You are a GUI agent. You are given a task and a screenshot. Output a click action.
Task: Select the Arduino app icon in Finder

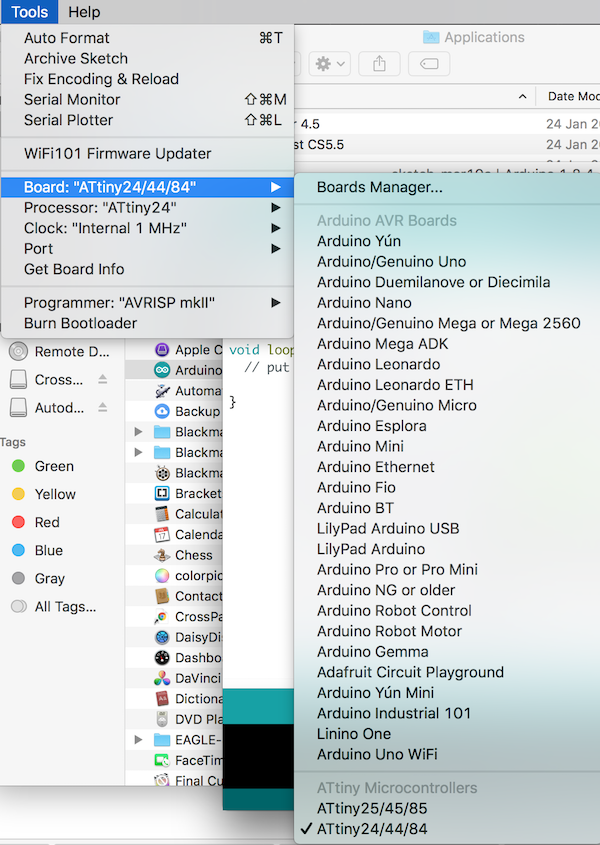pyautogui.click(x=162, y=370)
